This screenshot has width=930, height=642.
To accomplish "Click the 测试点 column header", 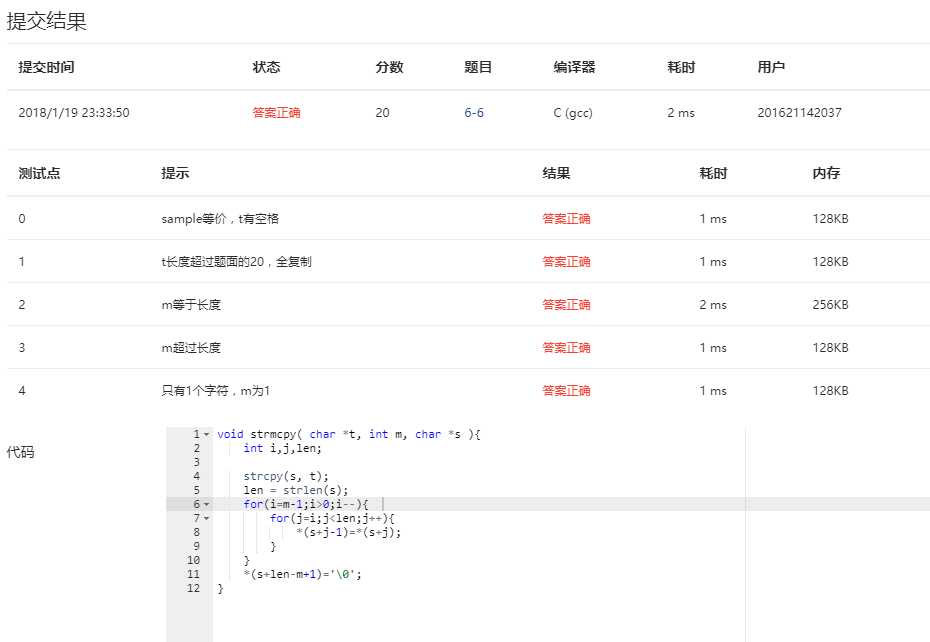I will click(x=39, y=173).
